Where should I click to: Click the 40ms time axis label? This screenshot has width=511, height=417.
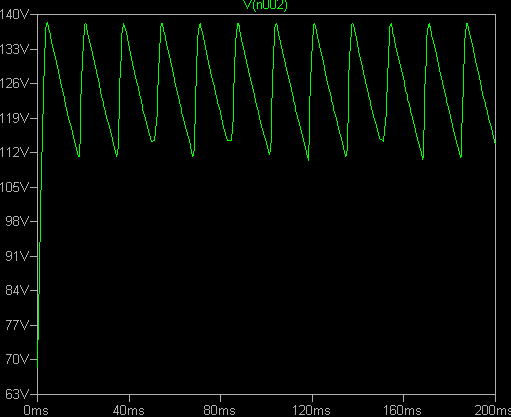tap(129, 410)
